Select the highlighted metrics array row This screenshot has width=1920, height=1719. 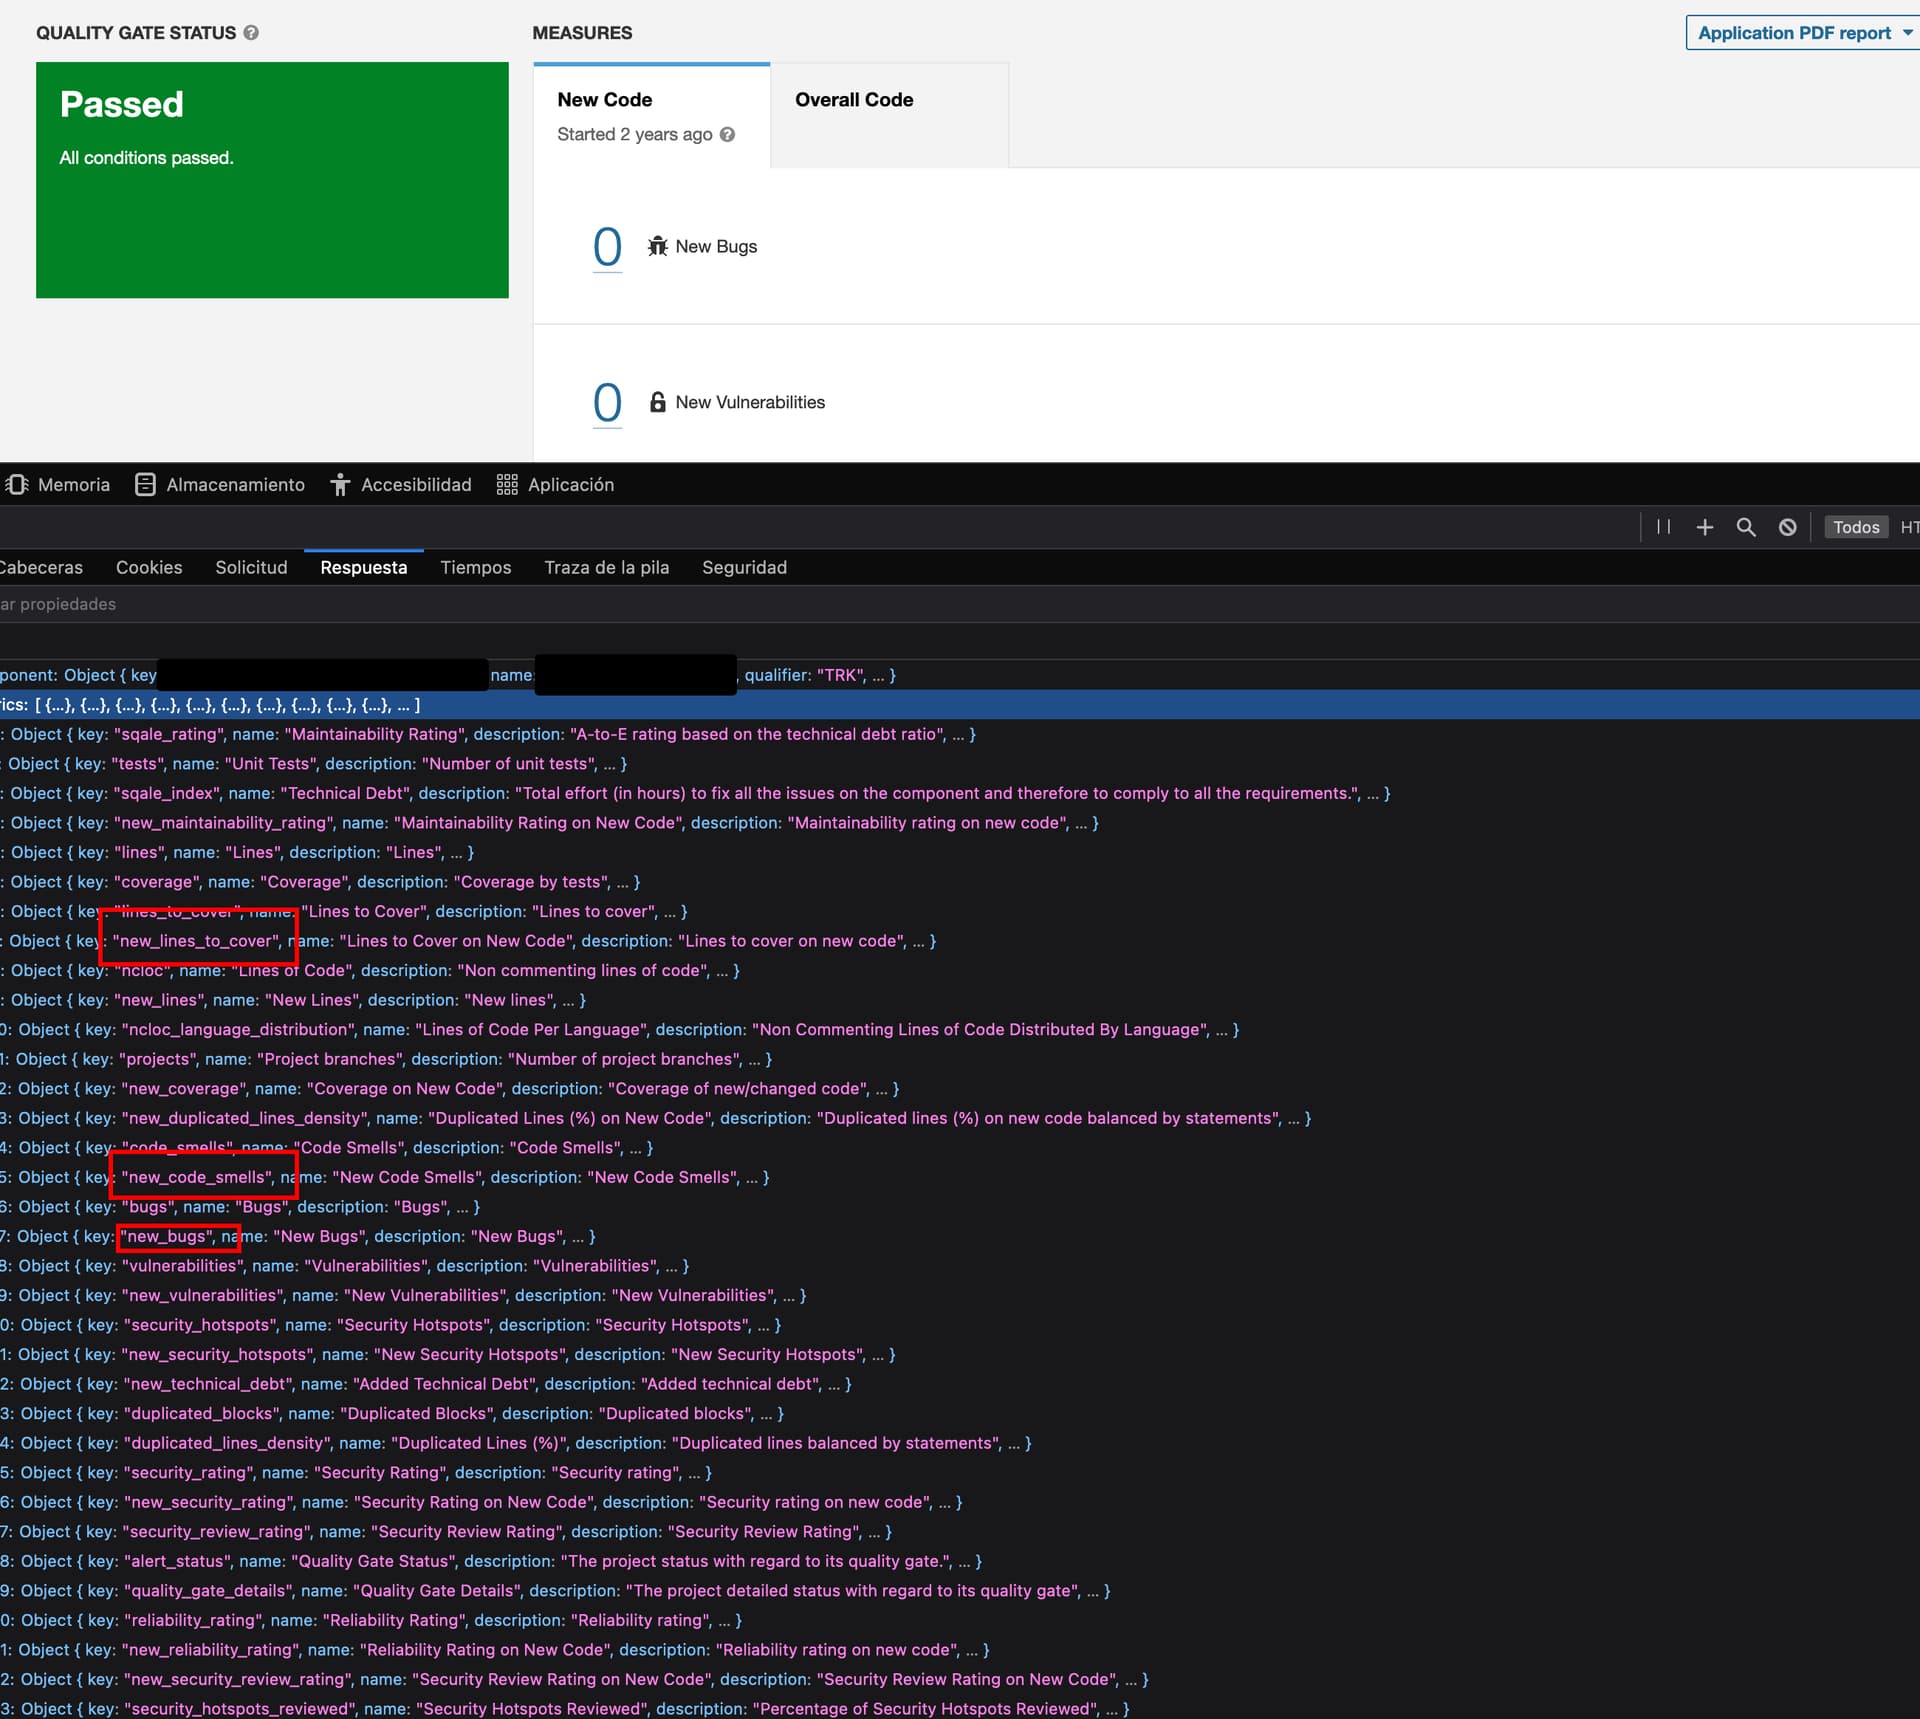pos(200,704)
